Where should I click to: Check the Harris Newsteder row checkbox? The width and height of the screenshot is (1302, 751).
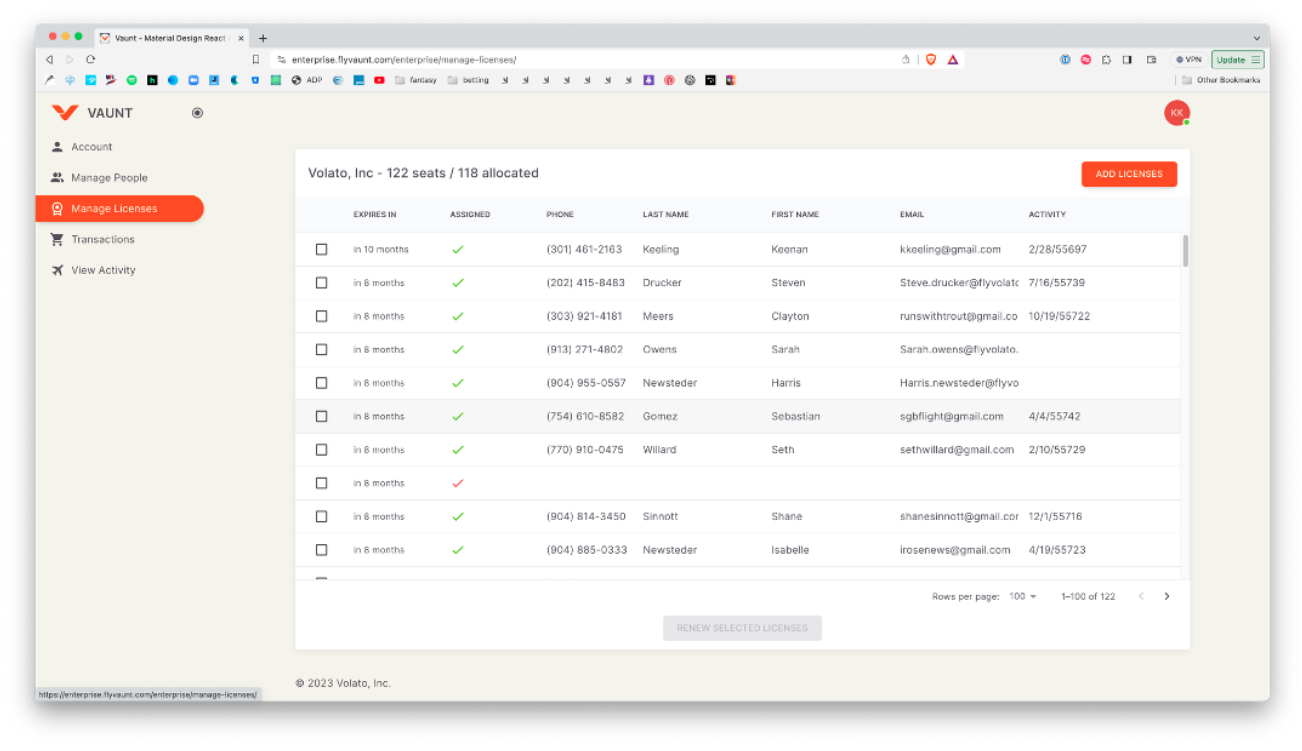[x=321, y=383]
